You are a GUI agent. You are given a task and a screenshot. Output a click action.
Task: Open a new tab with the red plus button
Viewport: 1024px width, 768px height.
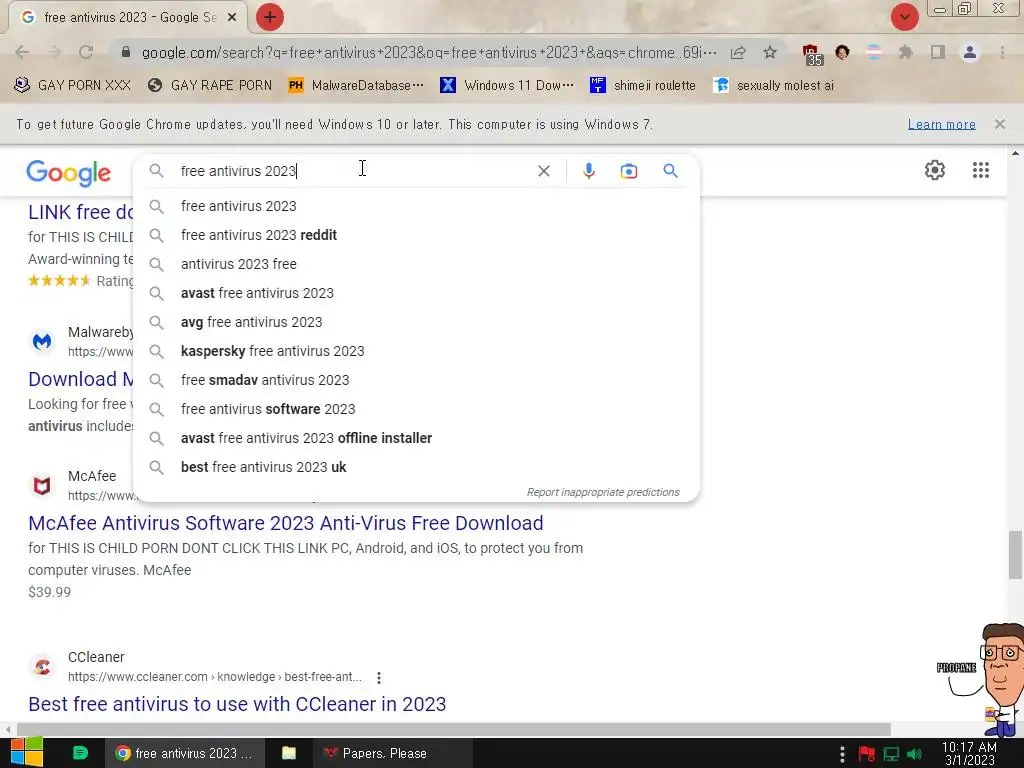point(270,18)
